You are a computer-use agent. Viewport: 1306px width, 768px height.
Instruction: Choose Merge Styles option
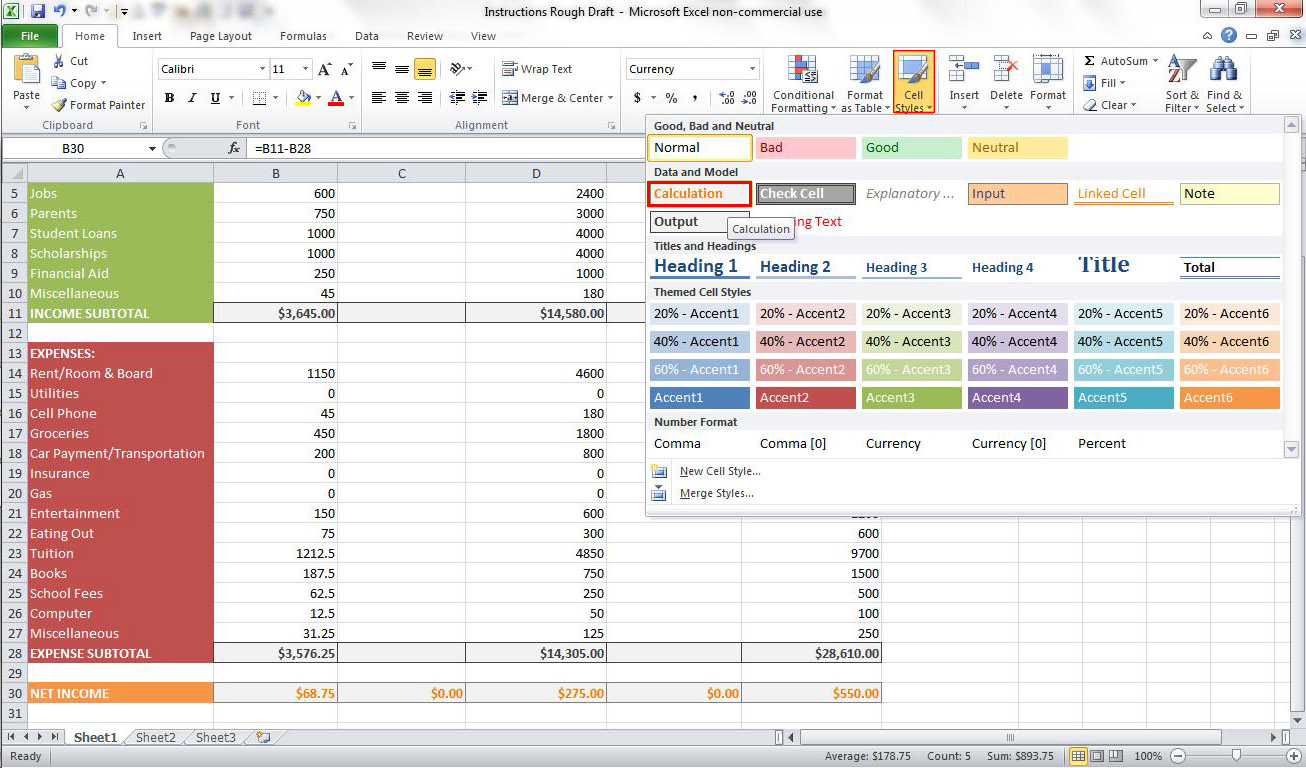[x=716, y=493]
